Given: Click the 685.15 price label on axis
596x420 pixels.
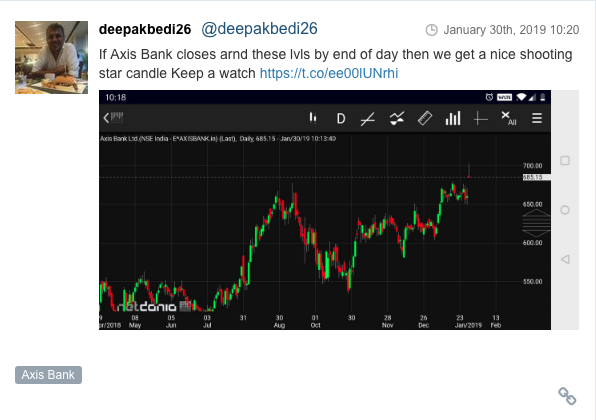Looking at the screenshot, I should tap(536, 178).
